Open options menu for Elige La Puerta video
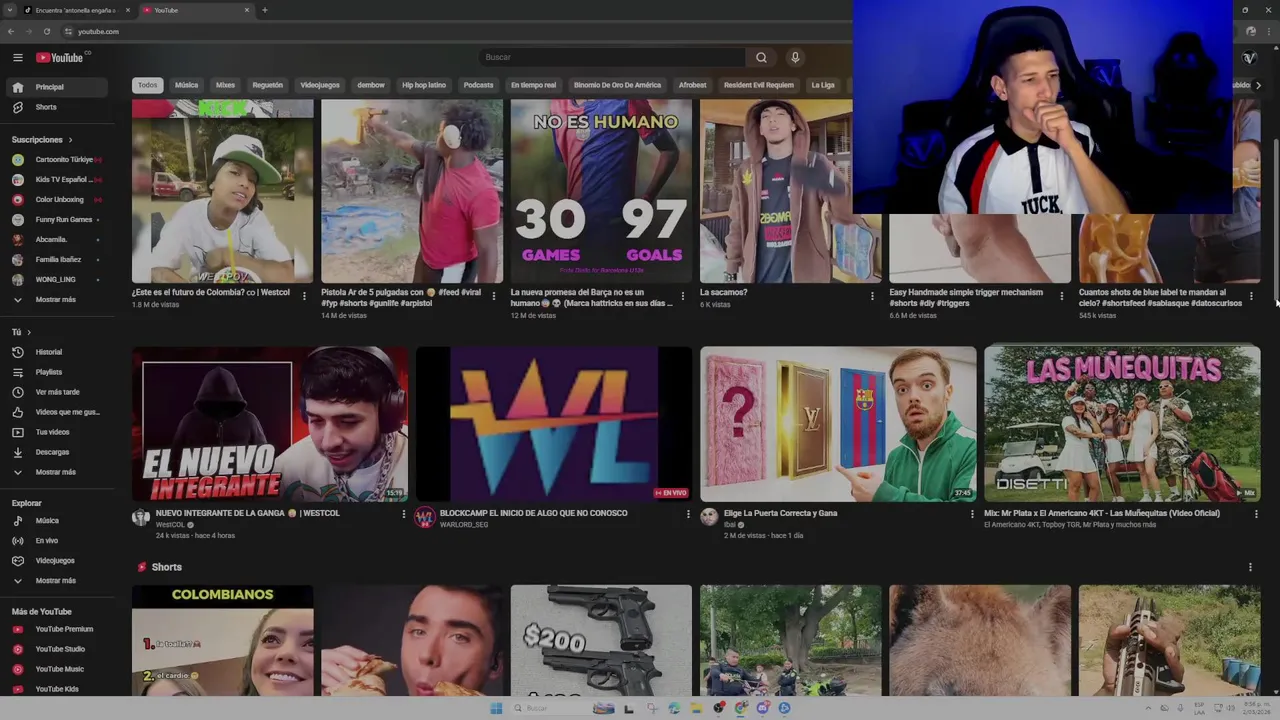Viewport: 1280px width, 720px height. click(972, 514)
